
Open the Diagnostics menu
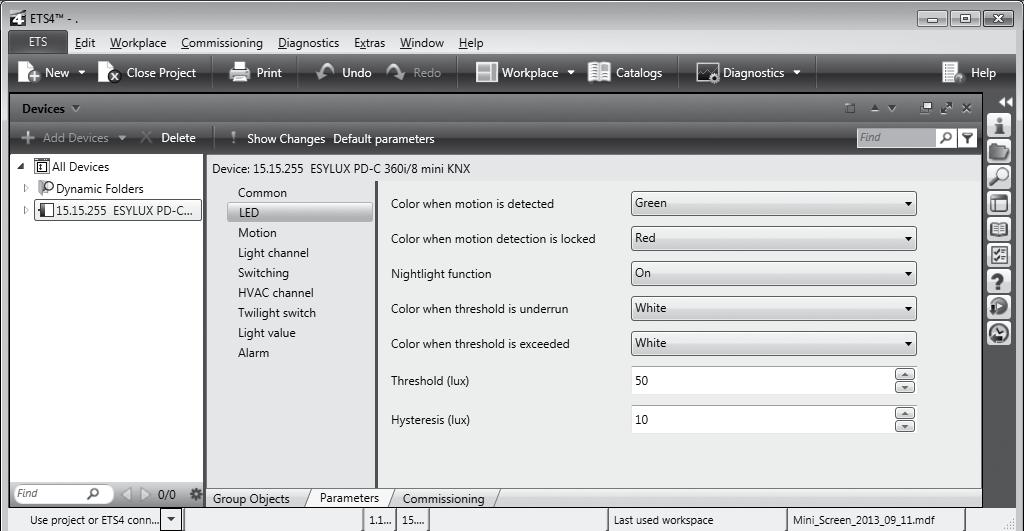click(x=308, y=43)
